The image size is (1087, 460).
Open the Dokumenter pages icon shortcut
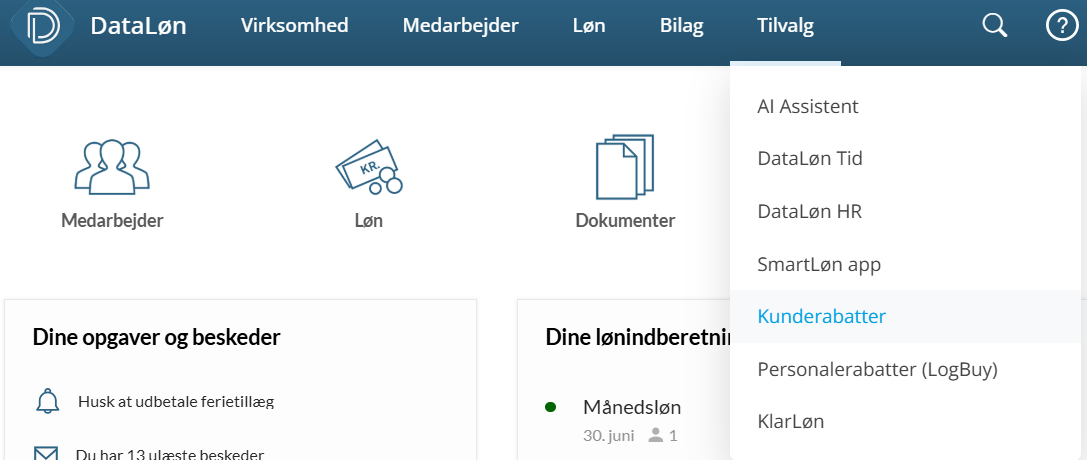coord(625,167)
